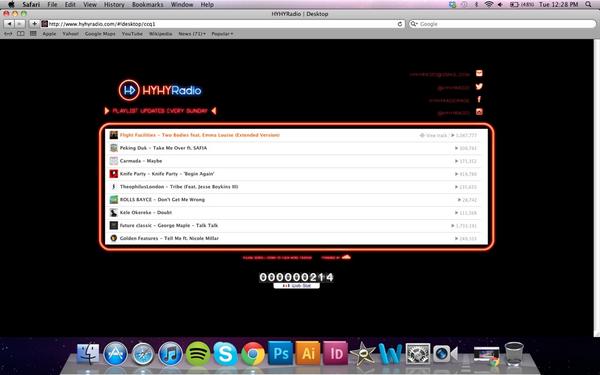The width and height of the screenshot is (600, 375).
Task: Open Finder from the Dock
Action: 88,353
